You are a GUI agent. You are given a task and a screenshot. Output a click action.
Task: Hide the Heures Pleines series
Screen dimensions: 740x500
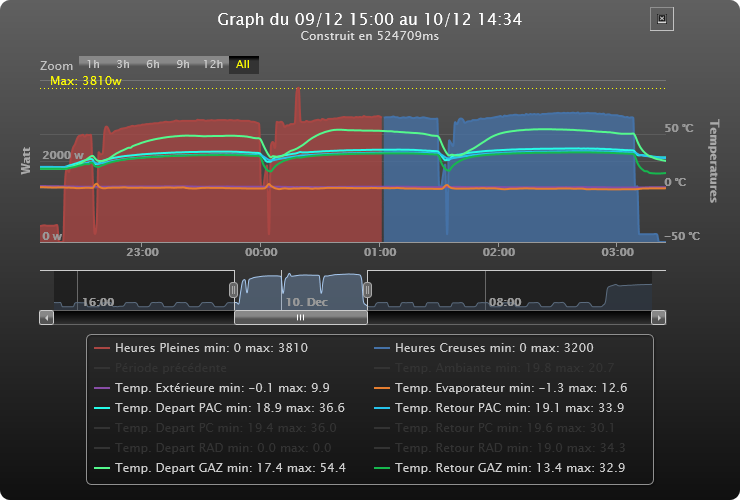pos(210,348)
